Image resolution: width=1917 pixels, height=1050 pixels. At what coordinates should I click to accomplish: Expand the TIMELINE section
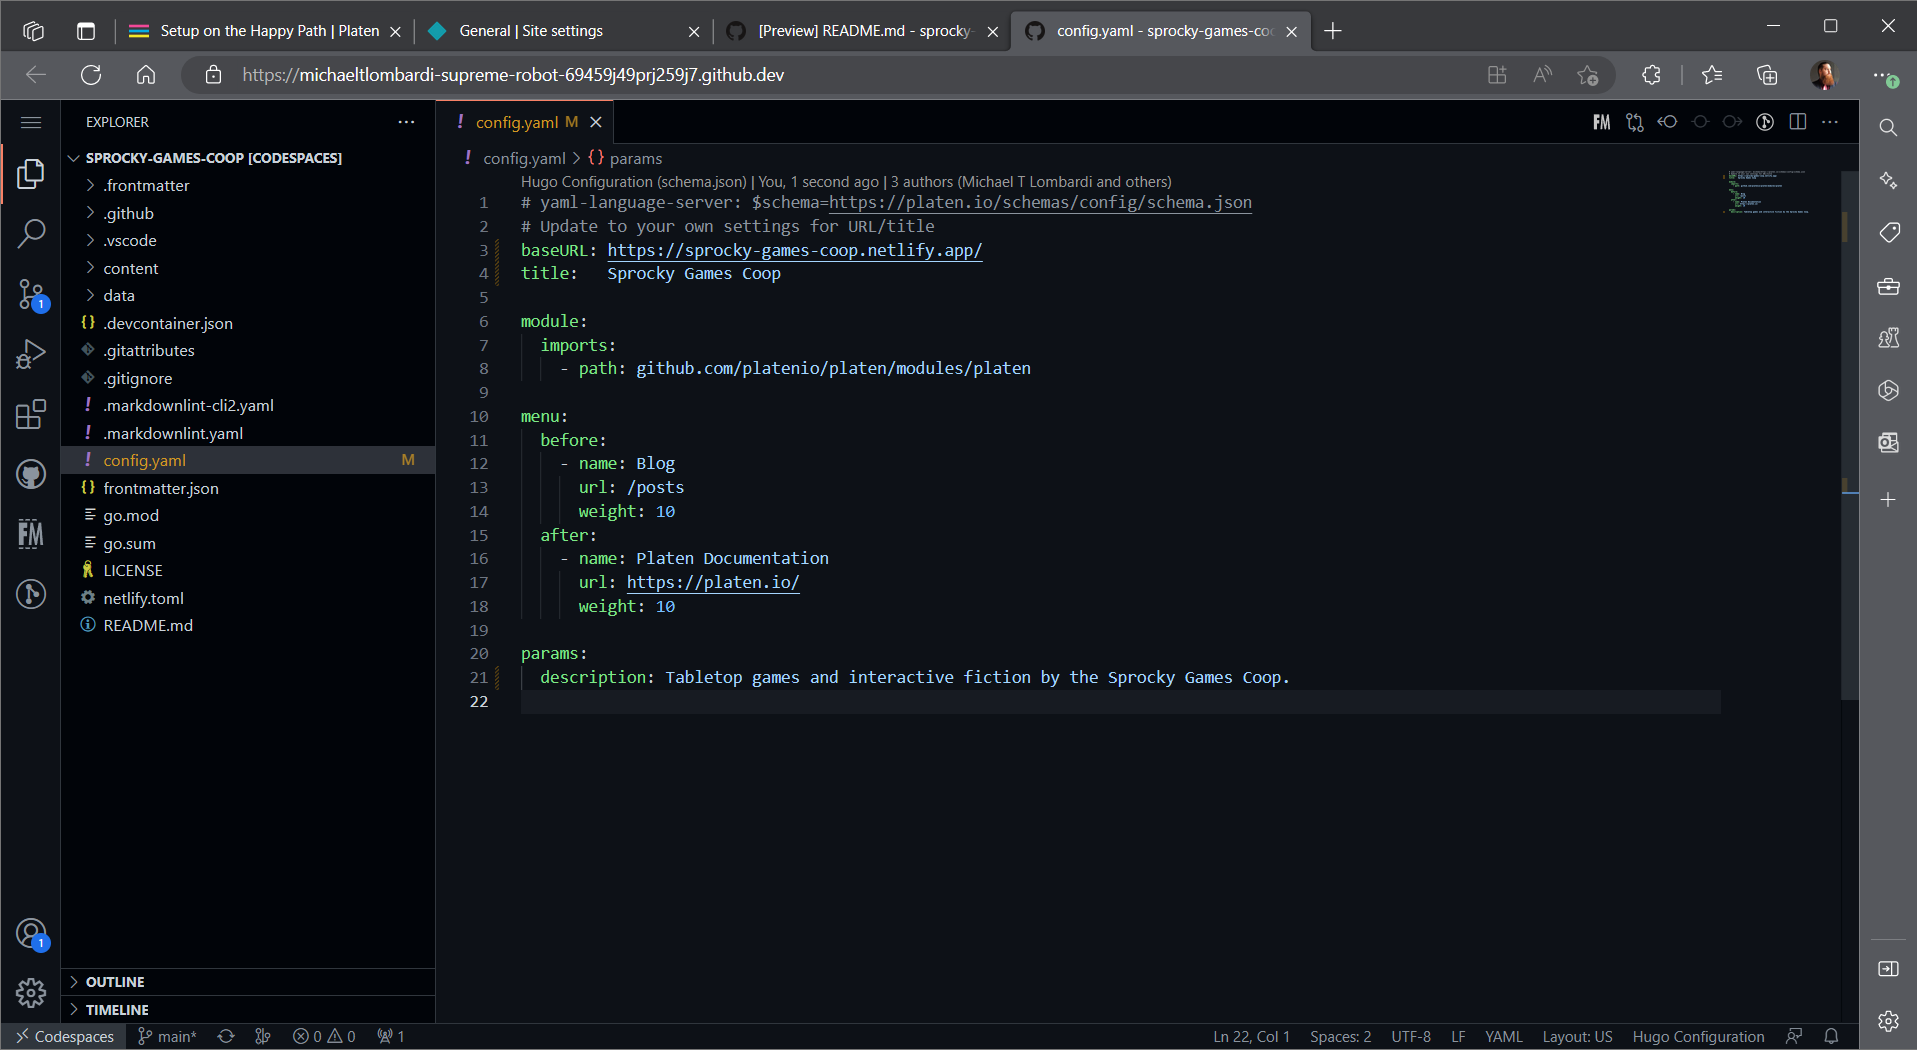coord(117,1010)
